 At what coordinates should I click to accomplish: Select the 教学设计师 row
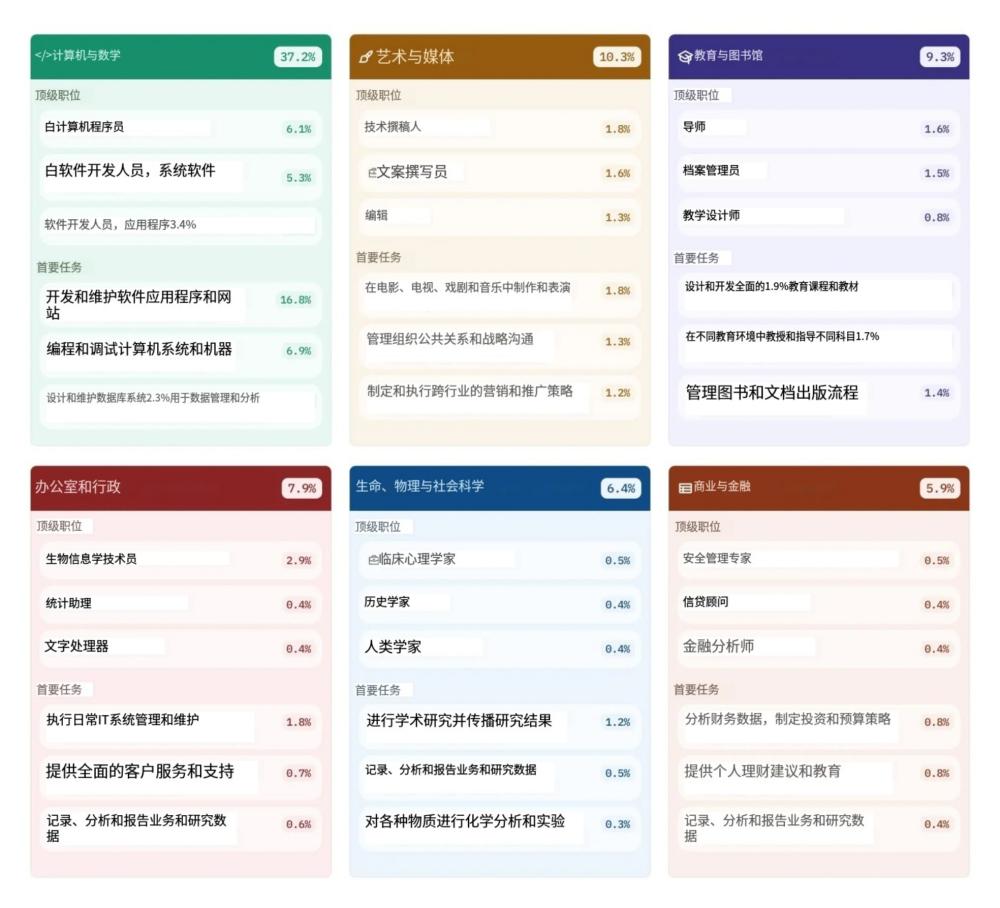818,217
